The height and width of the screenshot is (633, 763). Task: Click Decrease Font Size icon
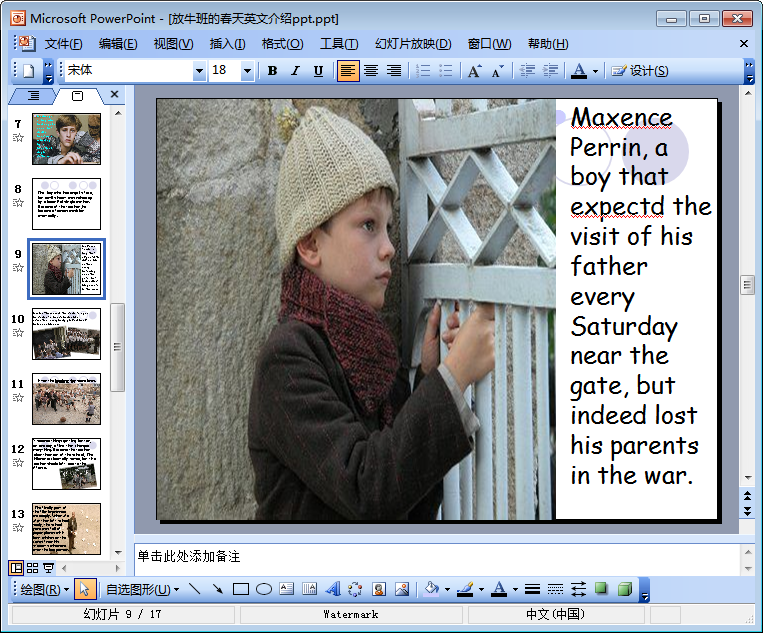pyautogui.click(x=498, y=71)
